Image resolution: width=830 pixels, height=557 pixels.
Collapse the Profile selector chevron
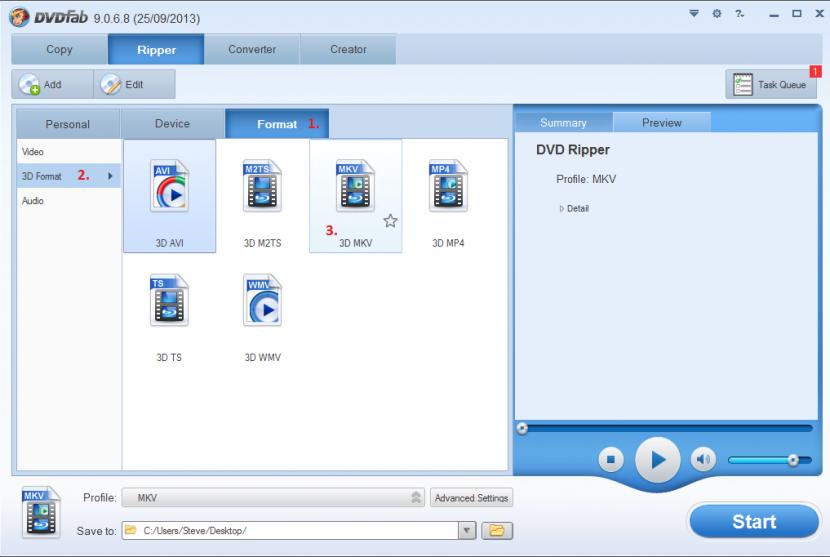point(416,497)
